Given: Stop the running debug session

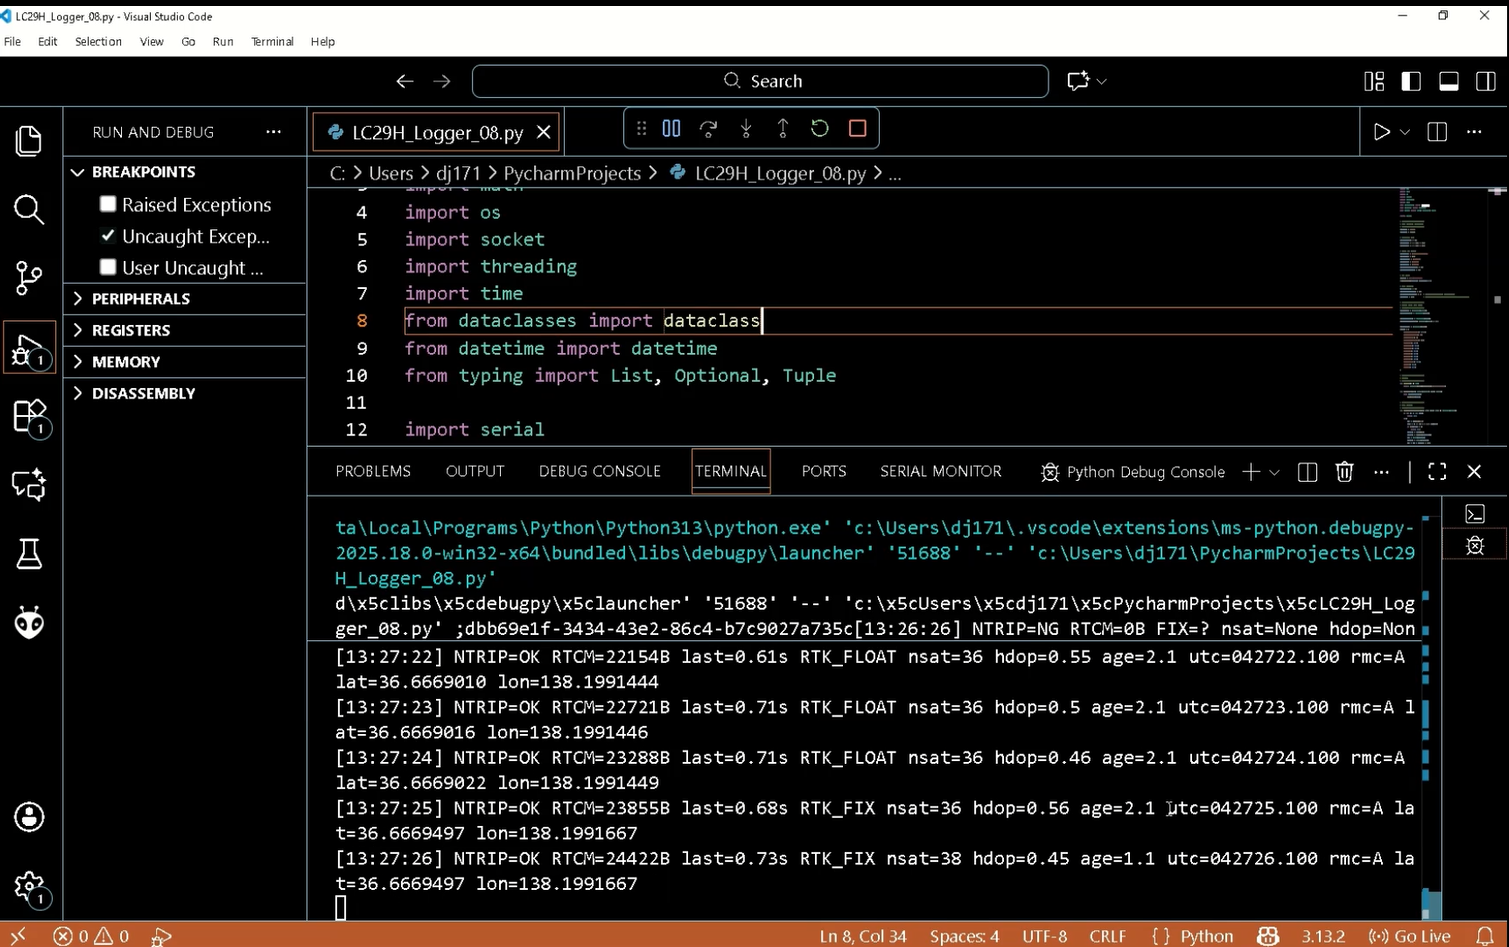Looking at the screenshot, I should [x=857, y=128].
